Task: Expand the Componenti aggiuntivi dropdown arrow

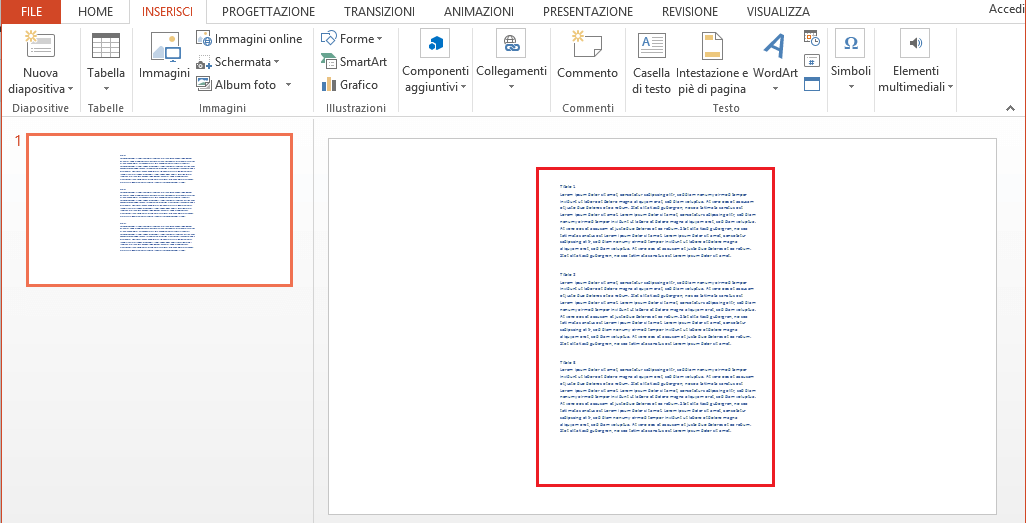Action: [463, 89]
